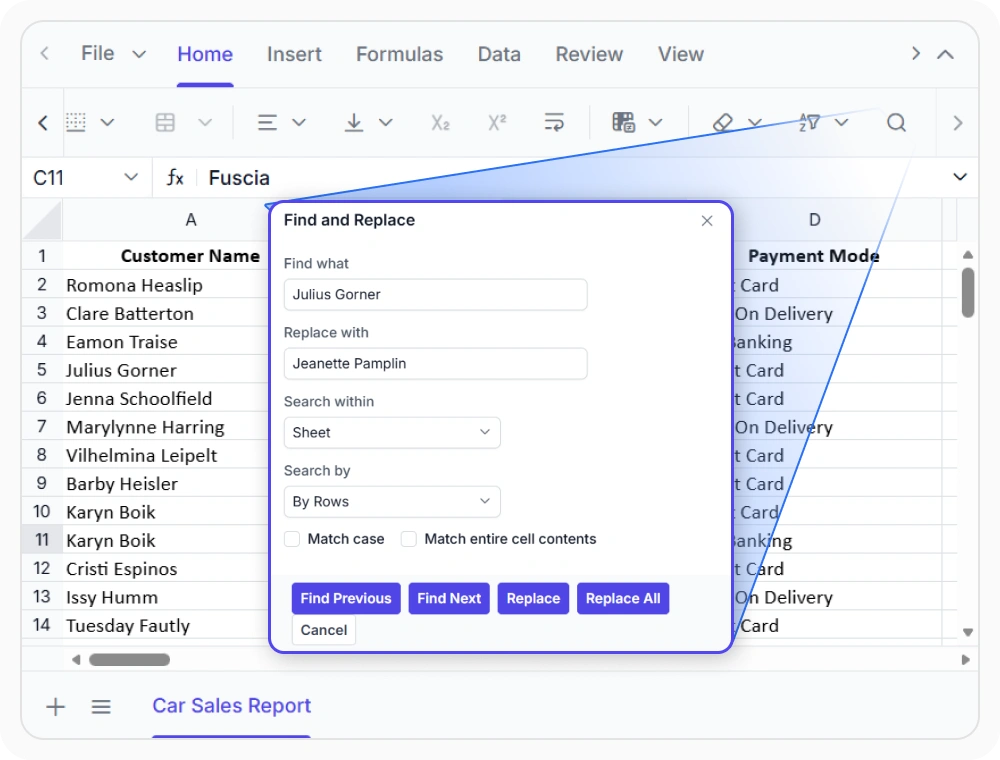Click the vertical align download-arrow icon

[353, 122]
